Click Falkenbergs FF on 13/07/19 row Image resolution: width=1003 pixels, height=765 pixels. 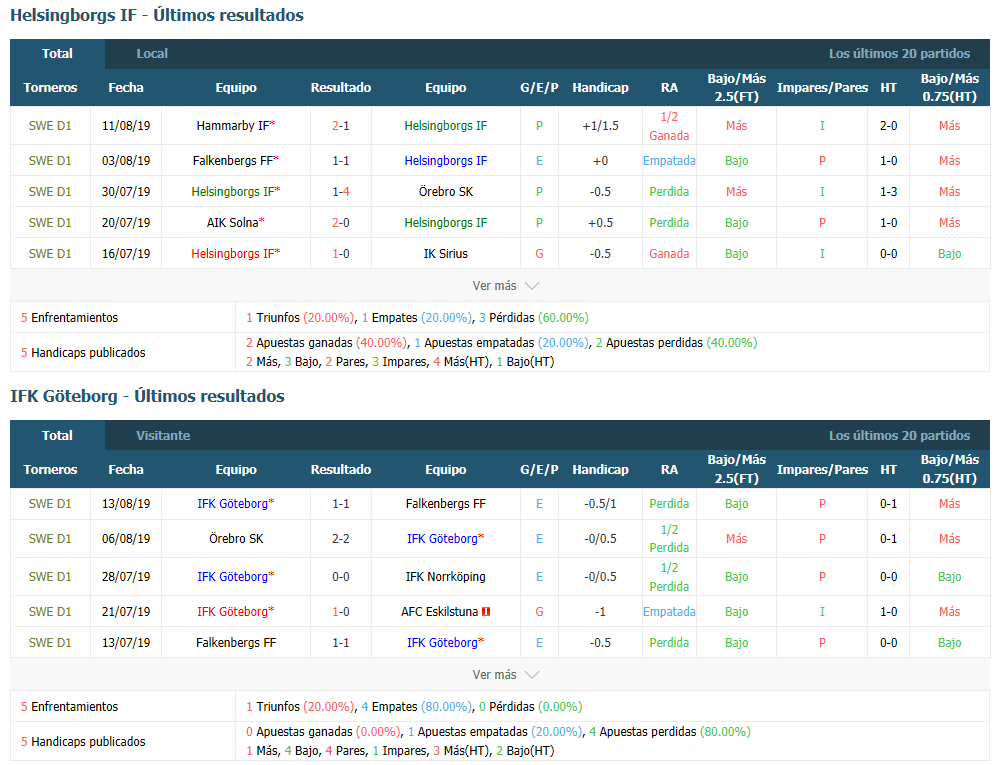(x=236, y=643)
